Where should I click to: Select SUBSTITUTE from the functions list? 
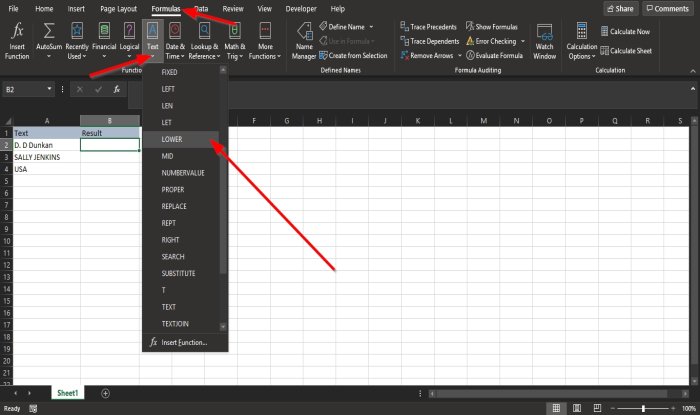pos(181,273)
